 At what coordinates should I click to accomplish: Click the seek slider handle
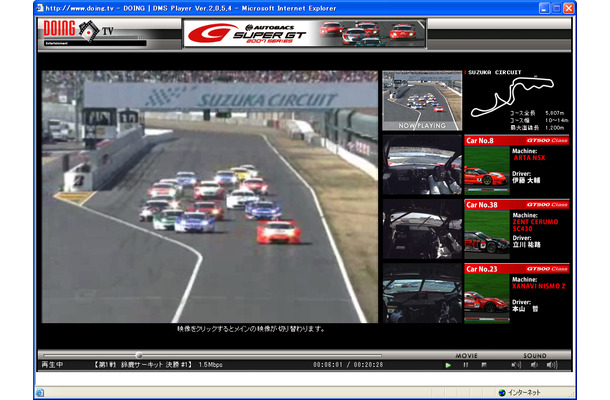[139, 355]
